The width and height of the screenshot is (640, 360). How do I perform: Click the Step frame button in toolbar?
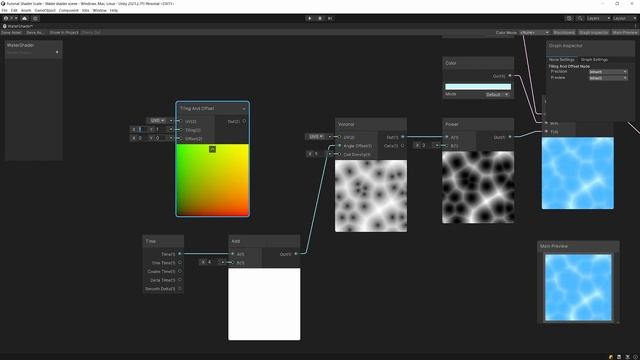click(330, 18)
